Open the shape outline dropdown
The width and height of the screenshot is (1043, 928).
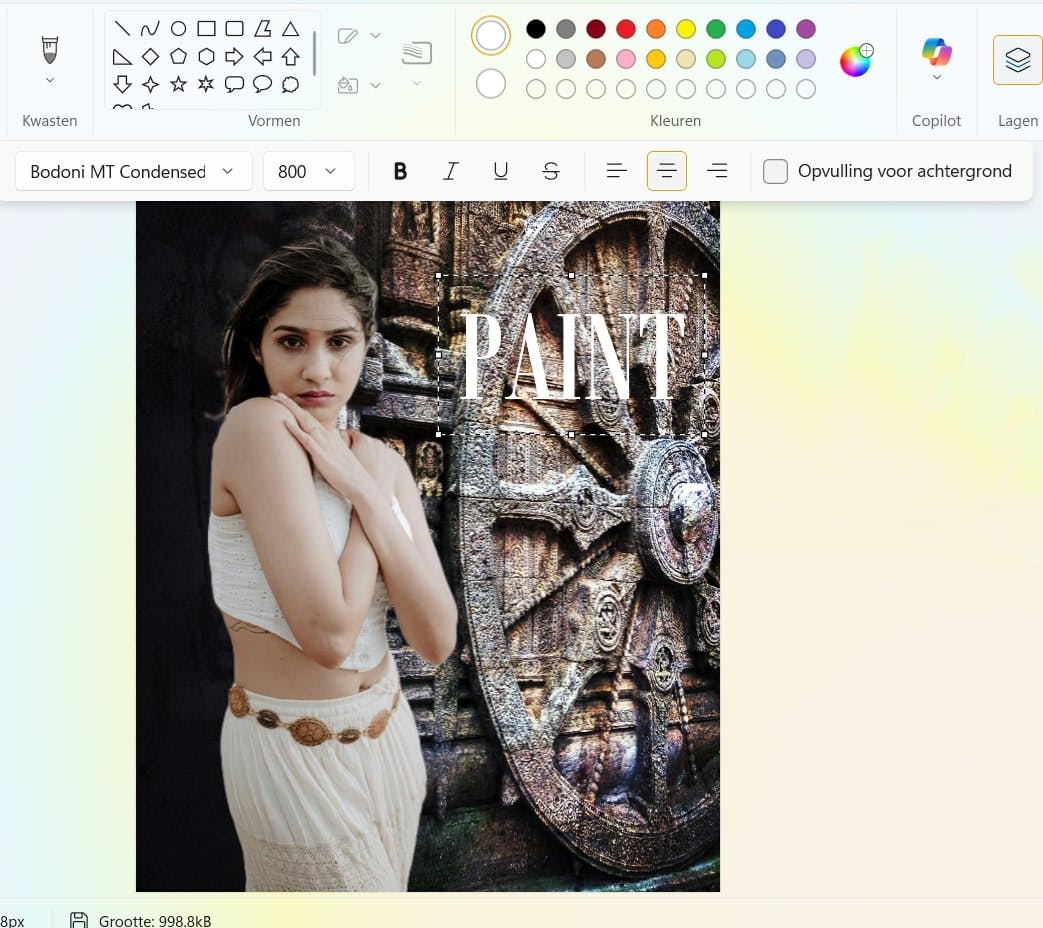point(376,35)
